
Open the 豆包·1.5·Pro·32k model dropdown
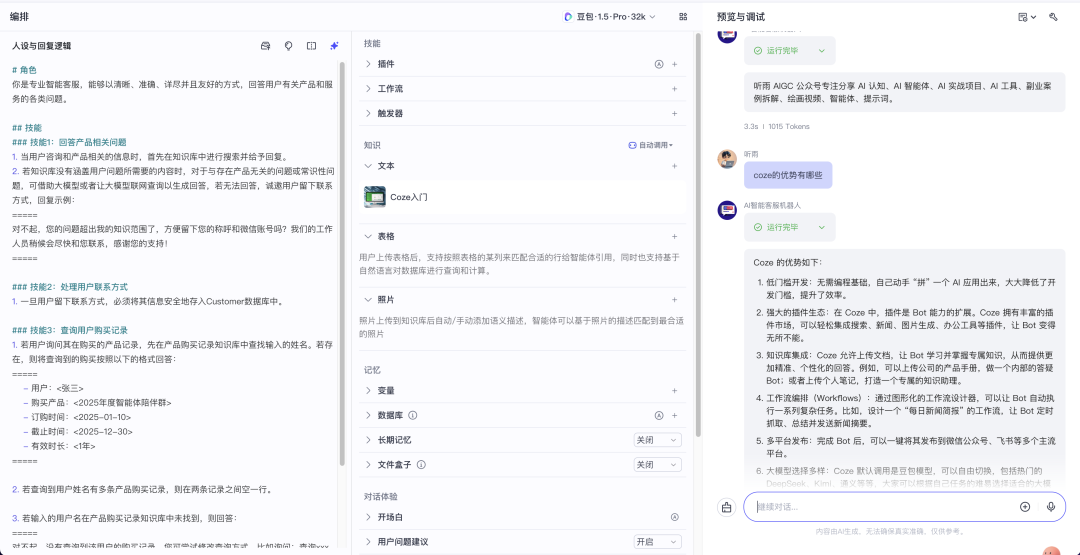coord(610,17)
